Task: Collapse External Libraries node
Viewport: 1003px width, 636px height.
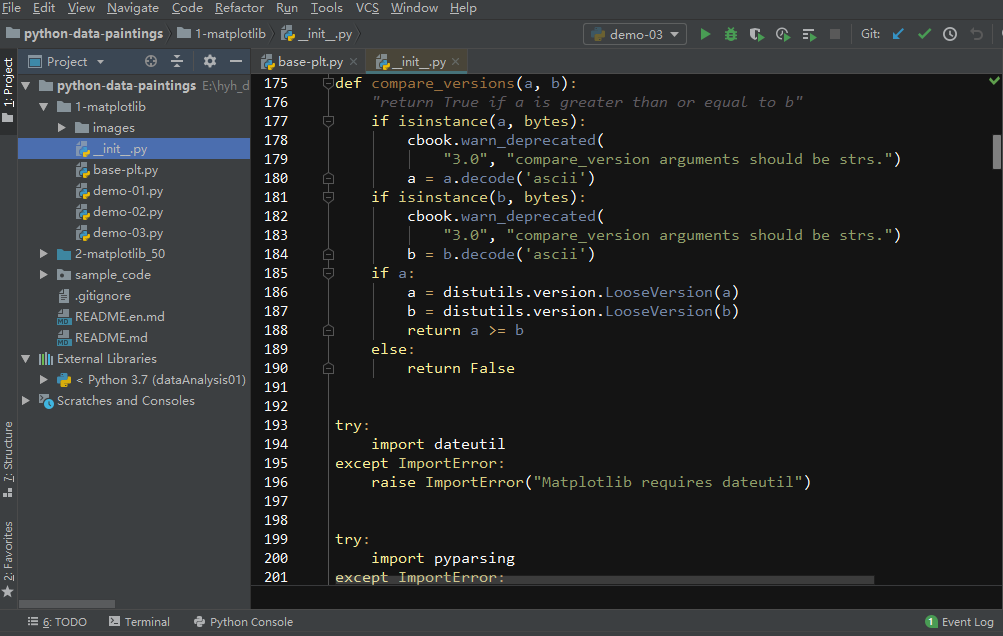Action: tap(26, 358)
